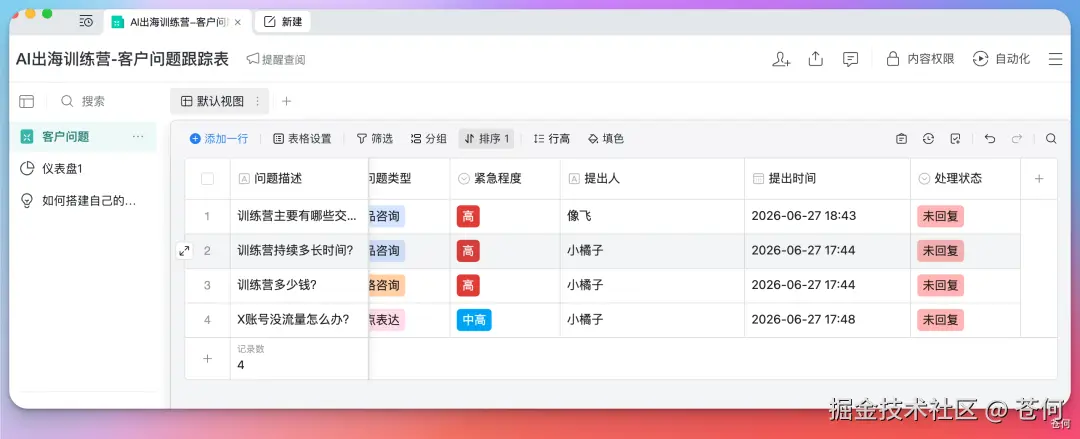Click the clipboard icon in toolbar
1080x439 pixels.
tap(902, 139)
